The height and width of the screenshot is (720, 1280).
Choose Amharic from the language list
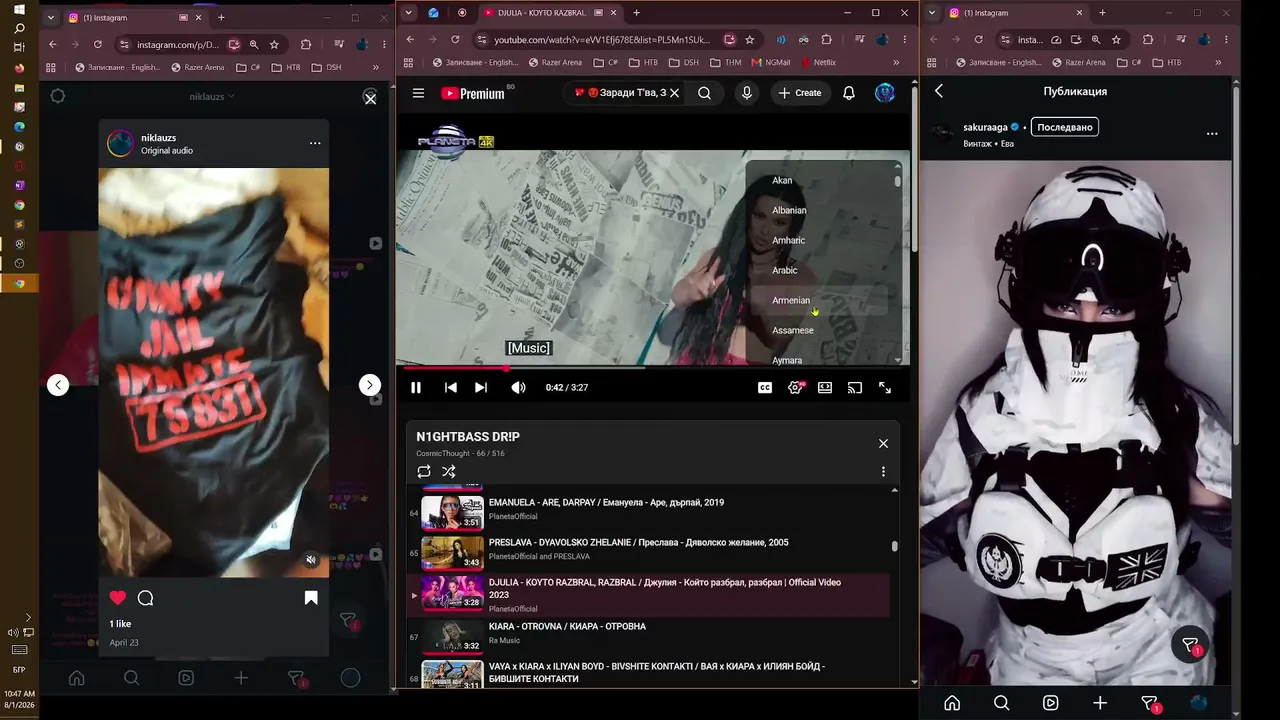pos(788,240)
